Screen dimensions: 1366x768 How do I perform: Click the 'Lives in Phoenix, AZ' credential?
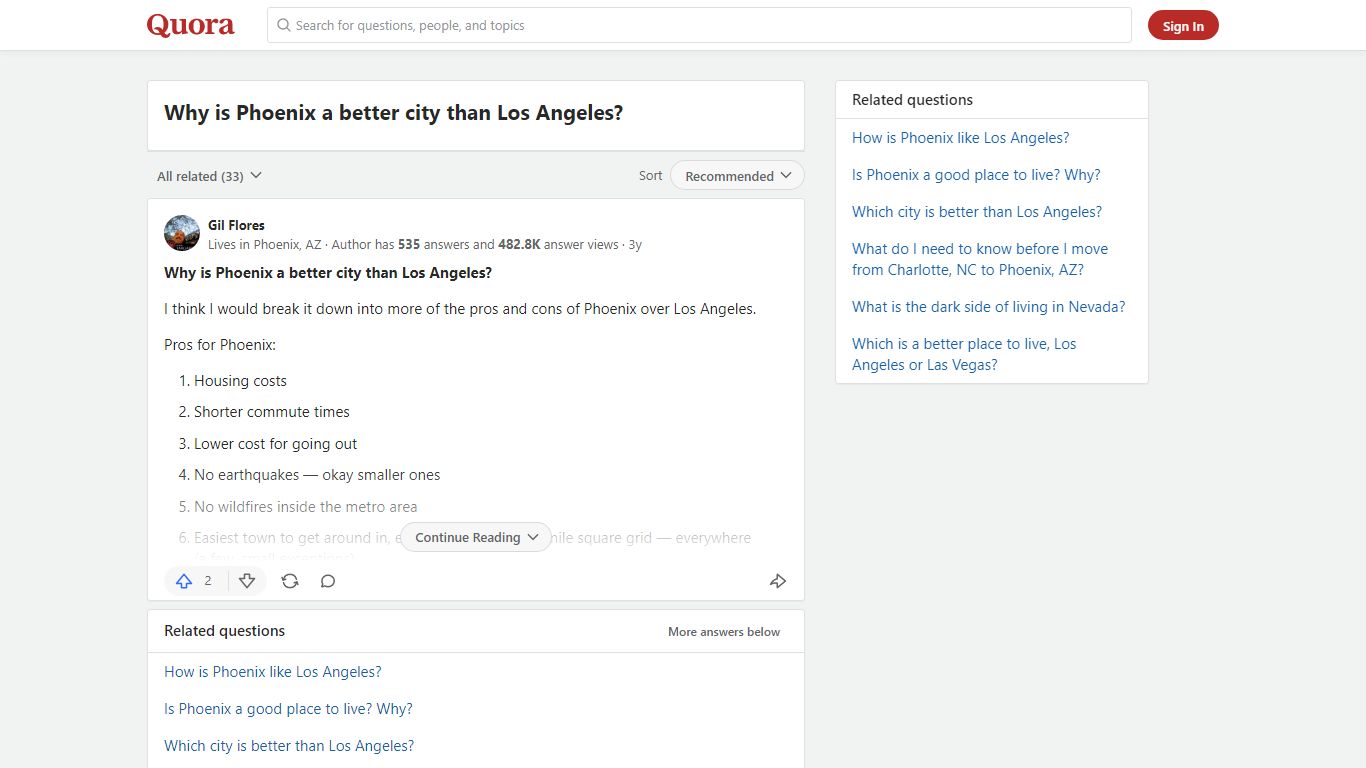tap(265, 244)
